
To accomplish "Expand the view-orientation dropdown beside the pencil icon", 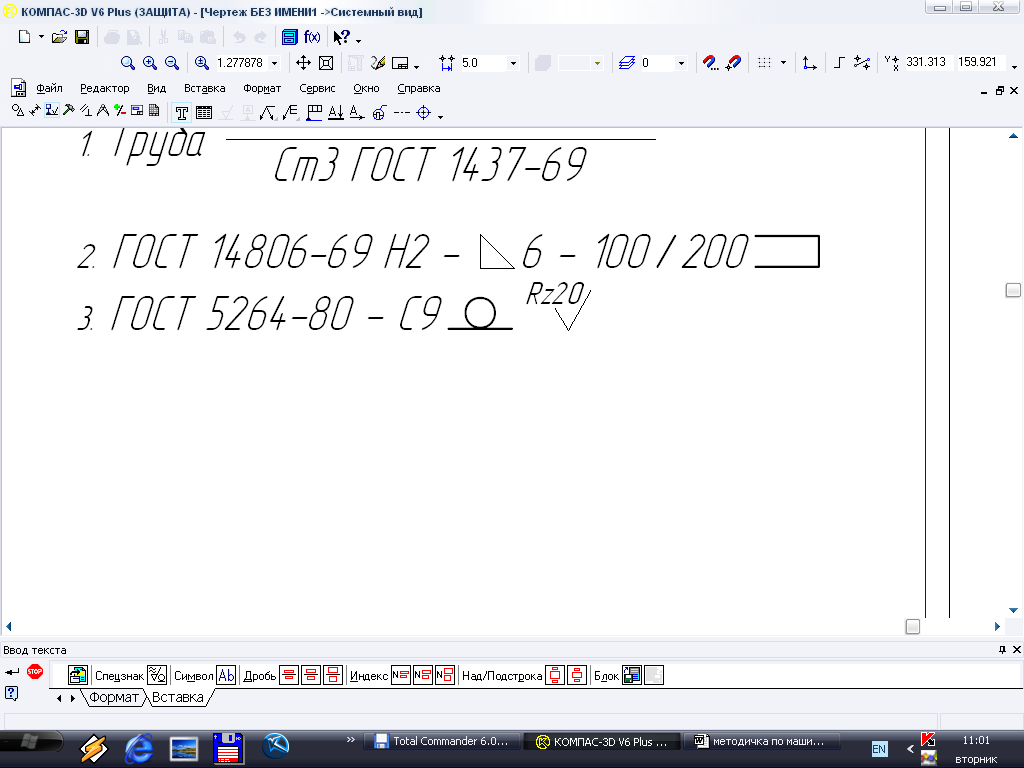I will 417,65.
